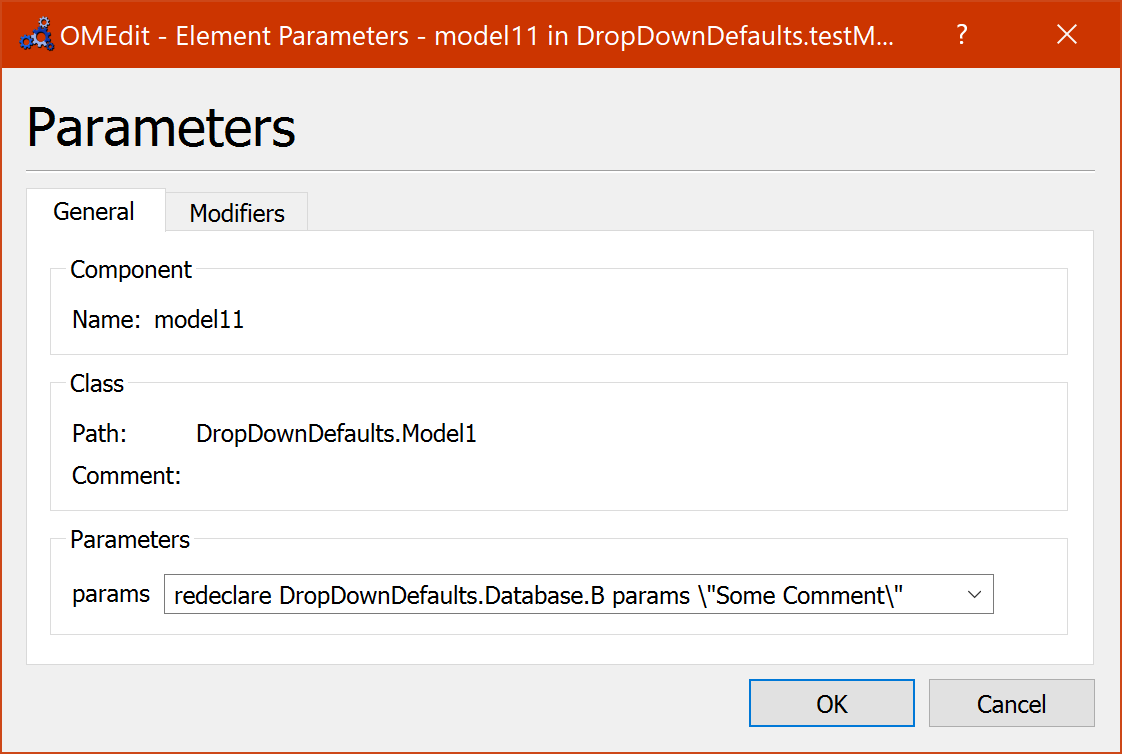Dismiss the dialog using Cancel
The height and width of the screenshot is (754, 1122).
click(1011, 703)
